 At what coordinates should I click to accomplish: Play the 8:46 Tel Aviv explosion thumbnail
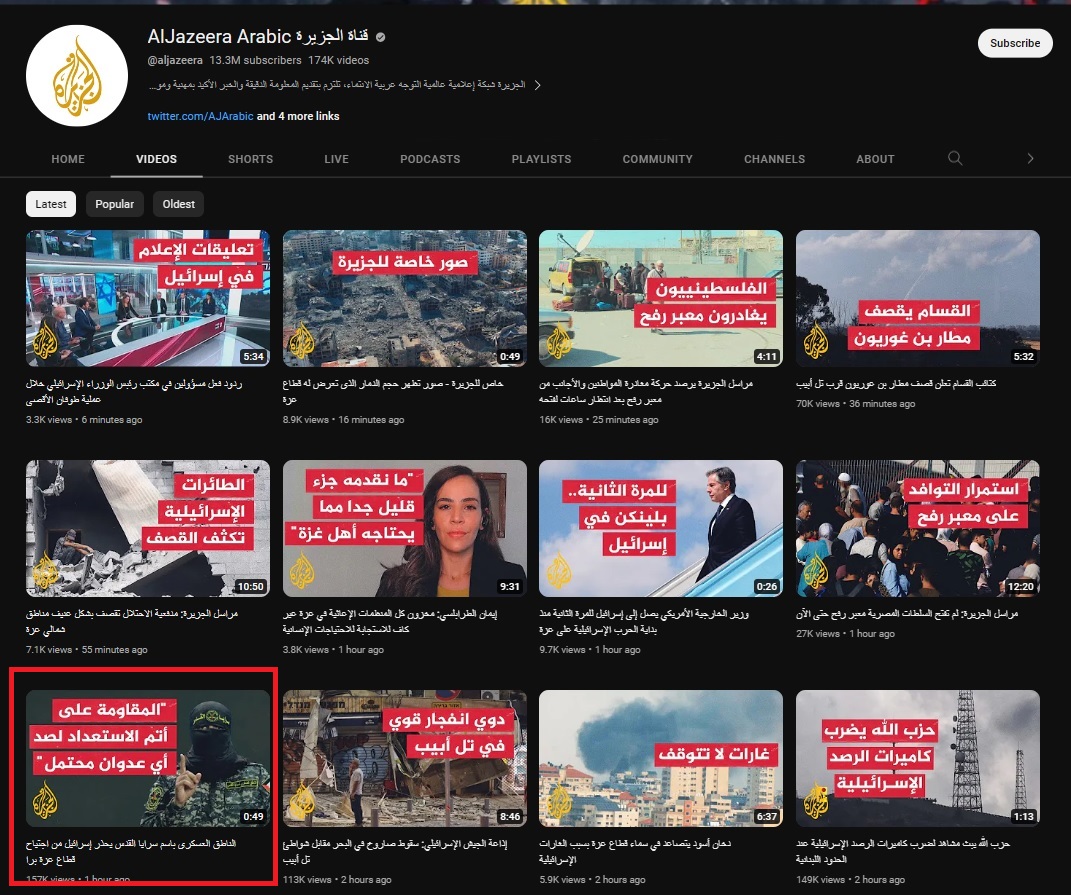click(x=405, y=758)
